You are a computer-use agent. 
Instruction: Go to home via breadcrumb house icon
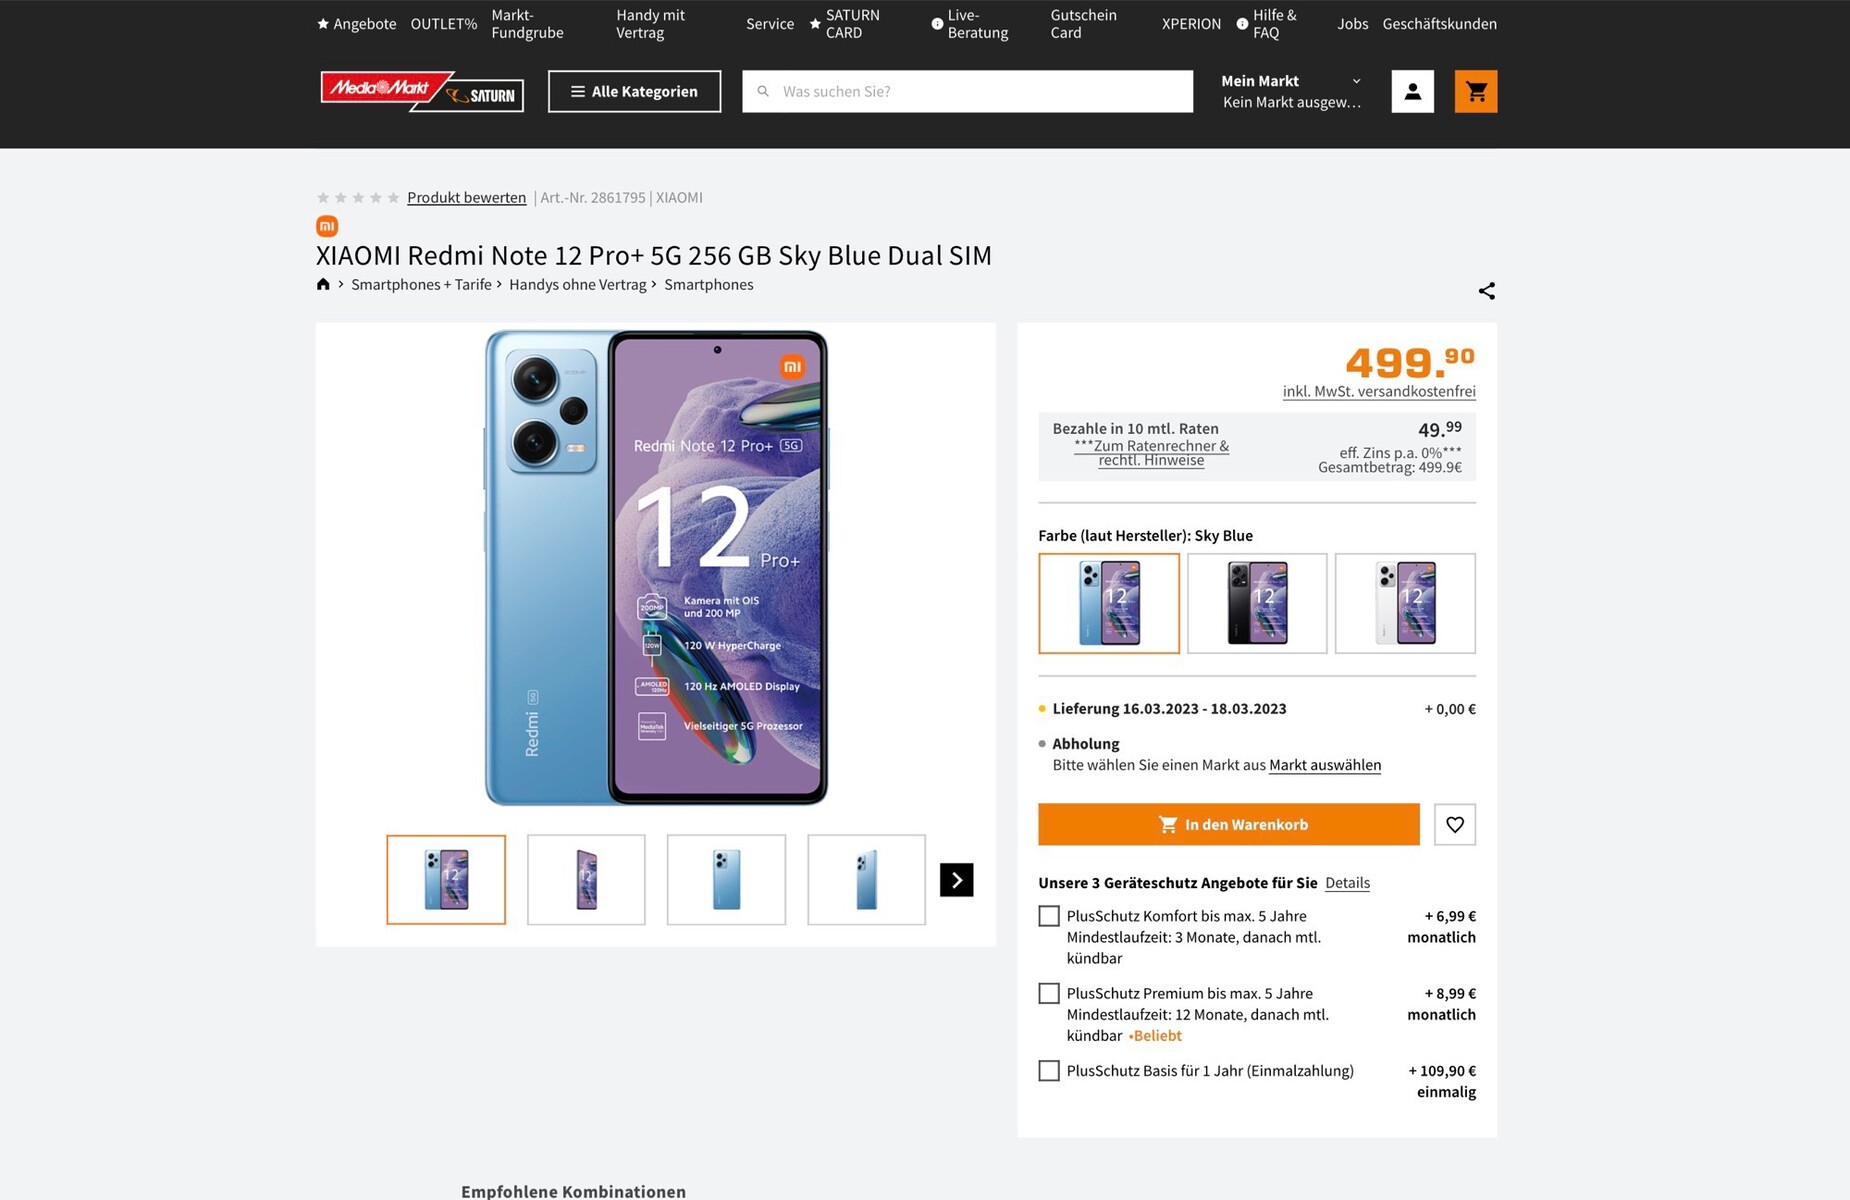(323, 284)
